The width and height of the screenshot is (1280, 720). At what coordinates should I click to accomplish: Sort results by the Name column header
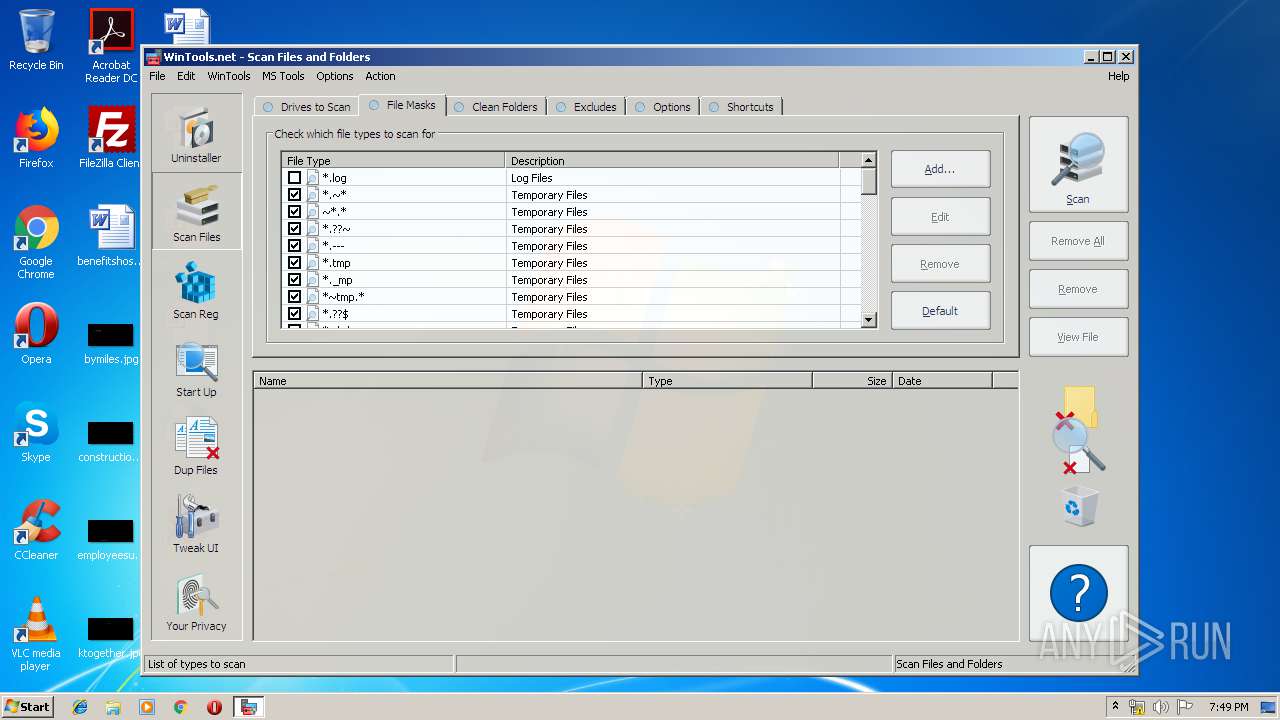pos(448,381)
